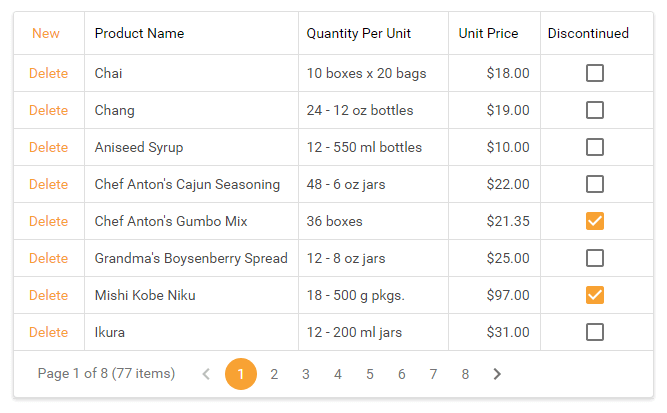Viewport: 667px width, 413px height.
Task: Remove Grandma's Boysenberry Spread via Delete
Action: [x=49, y=258]
